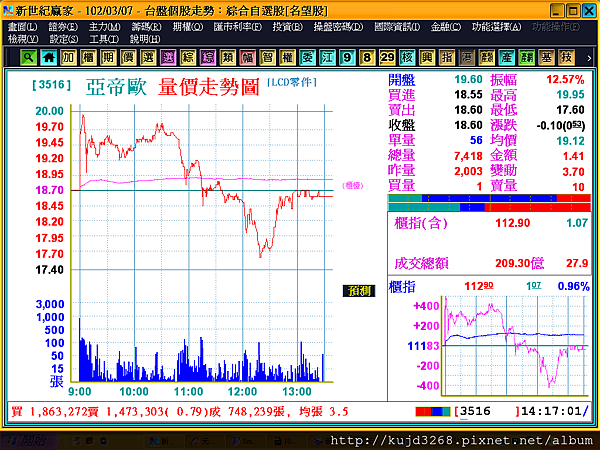
Task: Open the 畫面(L) menu
Action: (23, 27)
